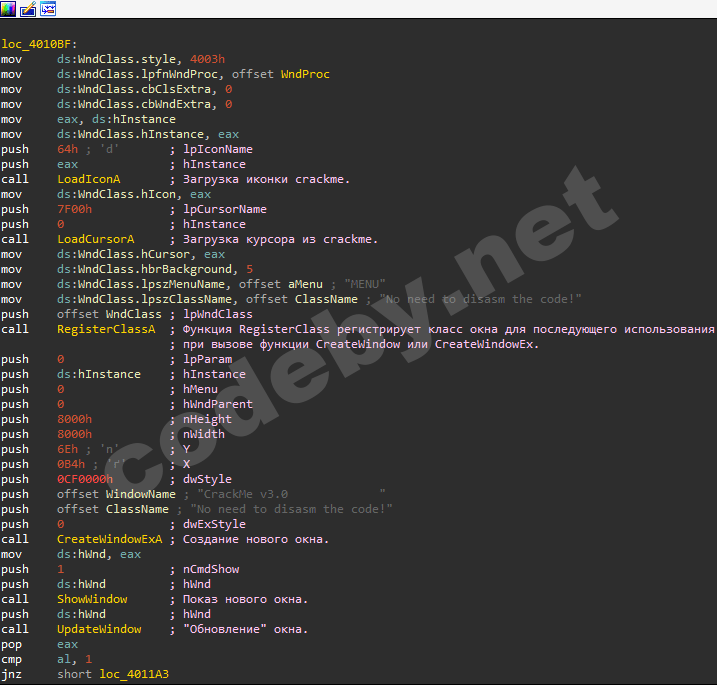
Task: Click ClassName in the lpszClassName line
Action: [x=326, y=300]
